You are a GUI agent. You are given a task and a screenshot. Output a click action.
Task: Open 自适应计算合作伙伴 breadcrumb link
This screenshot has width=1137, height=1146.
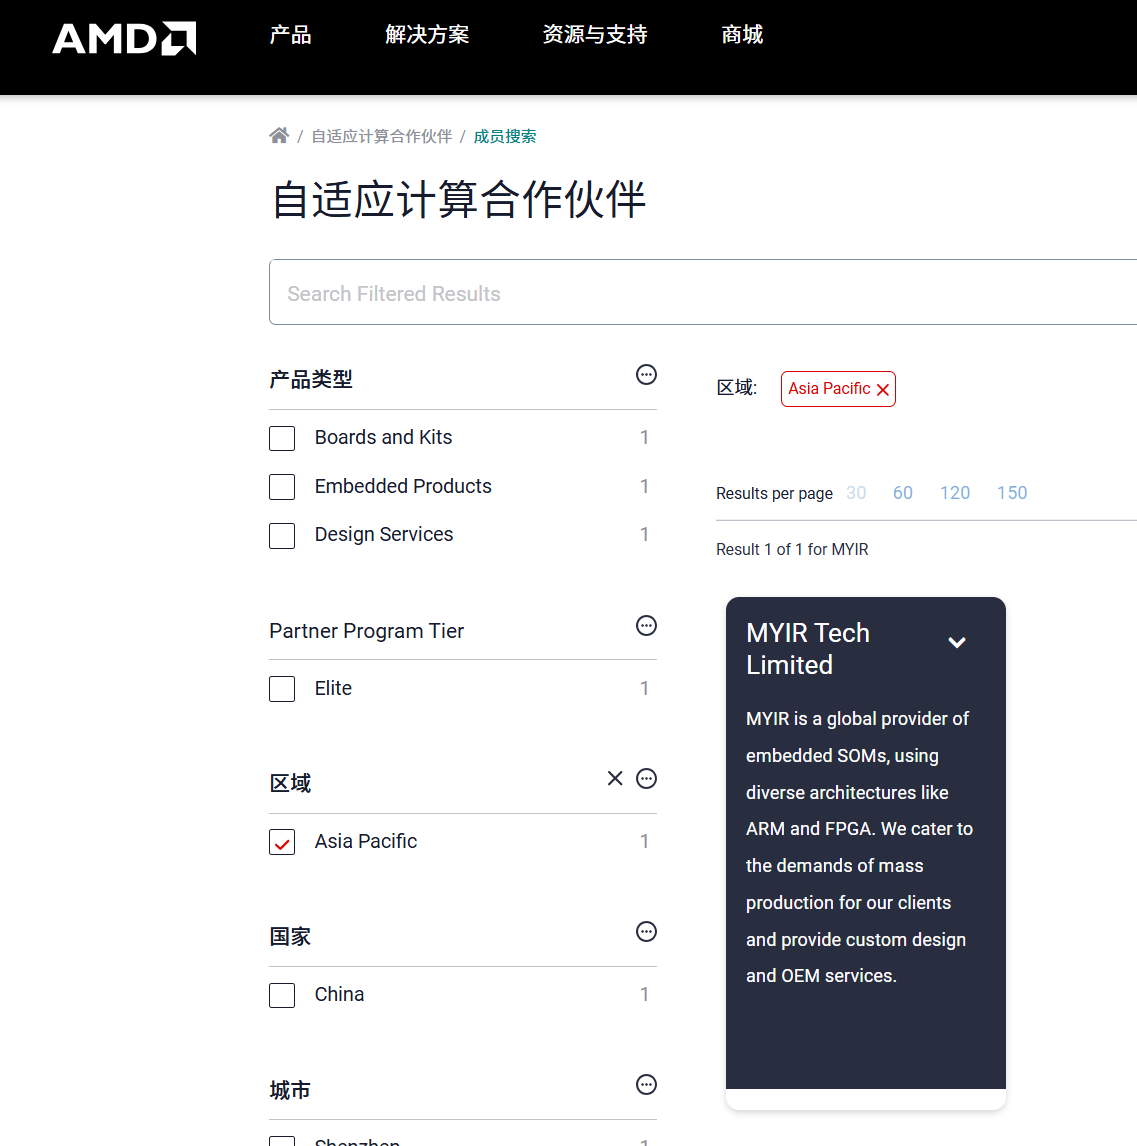tap(381, 136)
